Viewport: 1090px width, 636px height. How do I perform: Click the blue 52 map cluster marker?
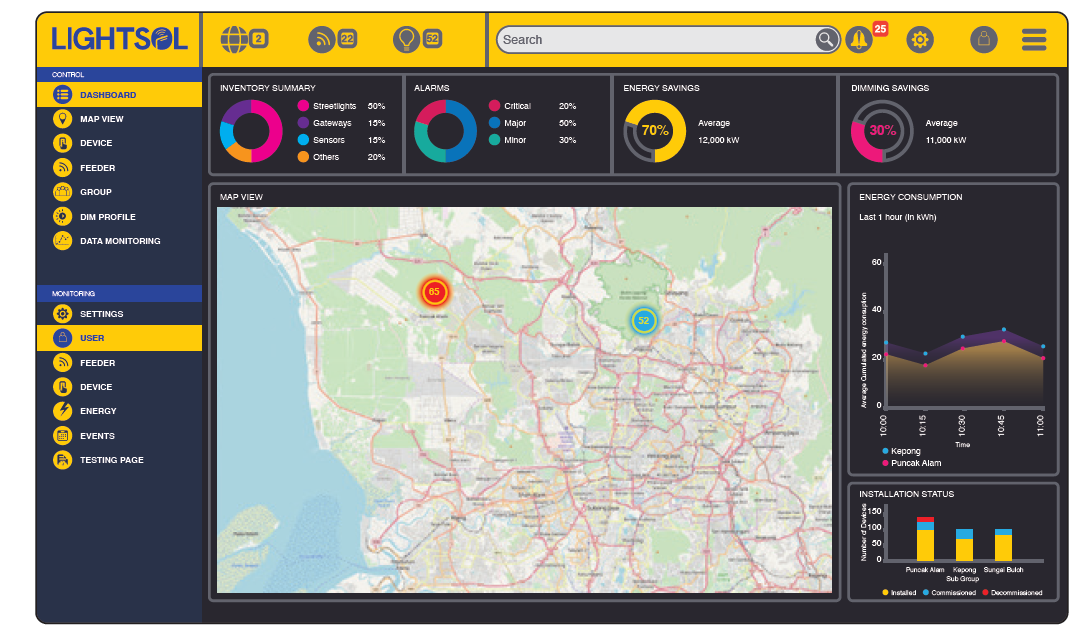(643, 321)
